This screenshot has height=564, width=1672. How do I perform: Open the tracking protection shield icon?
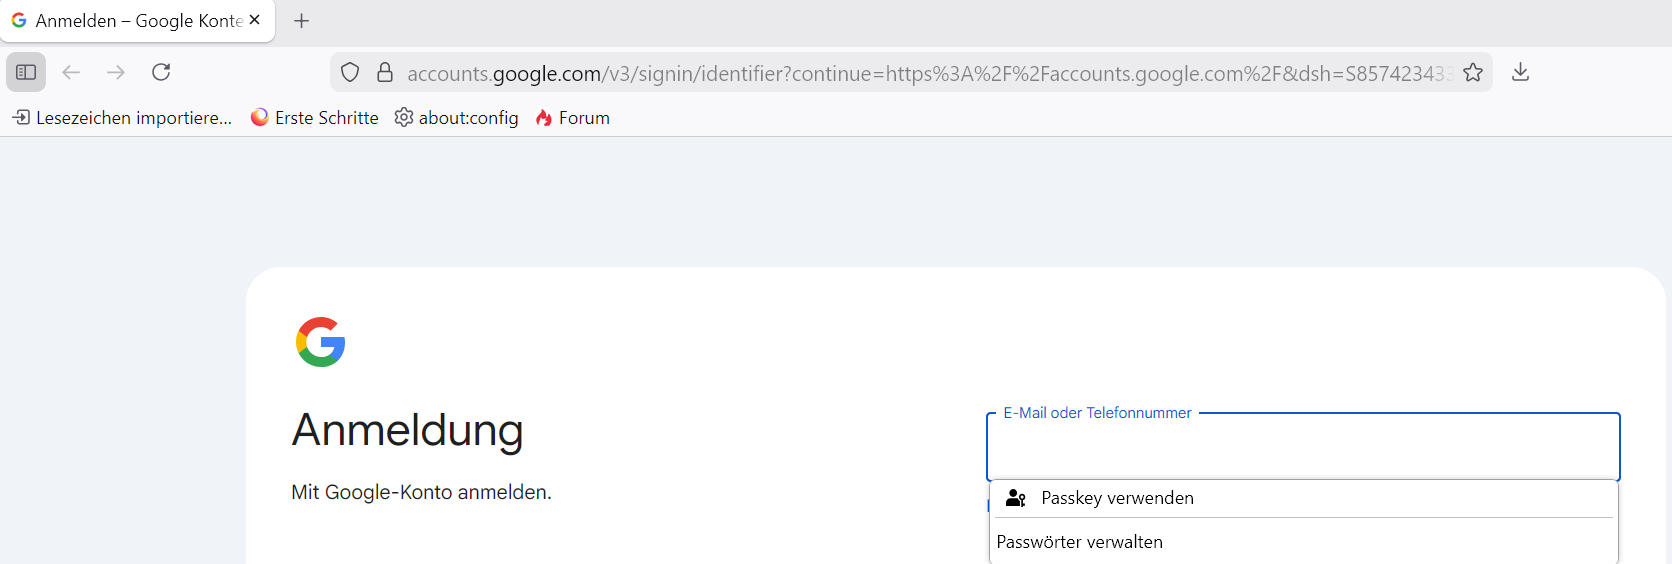350,72
